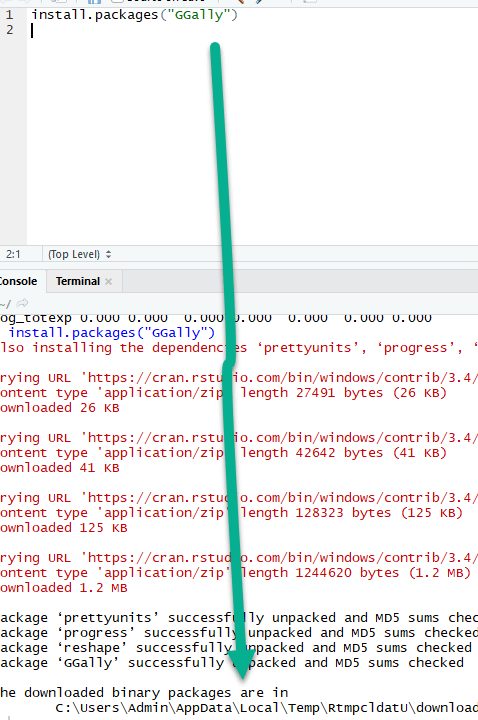This screenshot has height=720, width=478.
Task: Click the 'length 27491 bytes' content line
Action: coord(224,393)
